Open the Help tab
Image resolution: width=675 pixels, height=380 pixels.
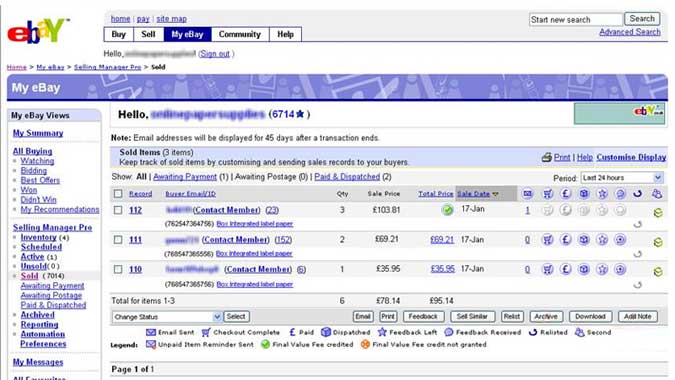285,34
